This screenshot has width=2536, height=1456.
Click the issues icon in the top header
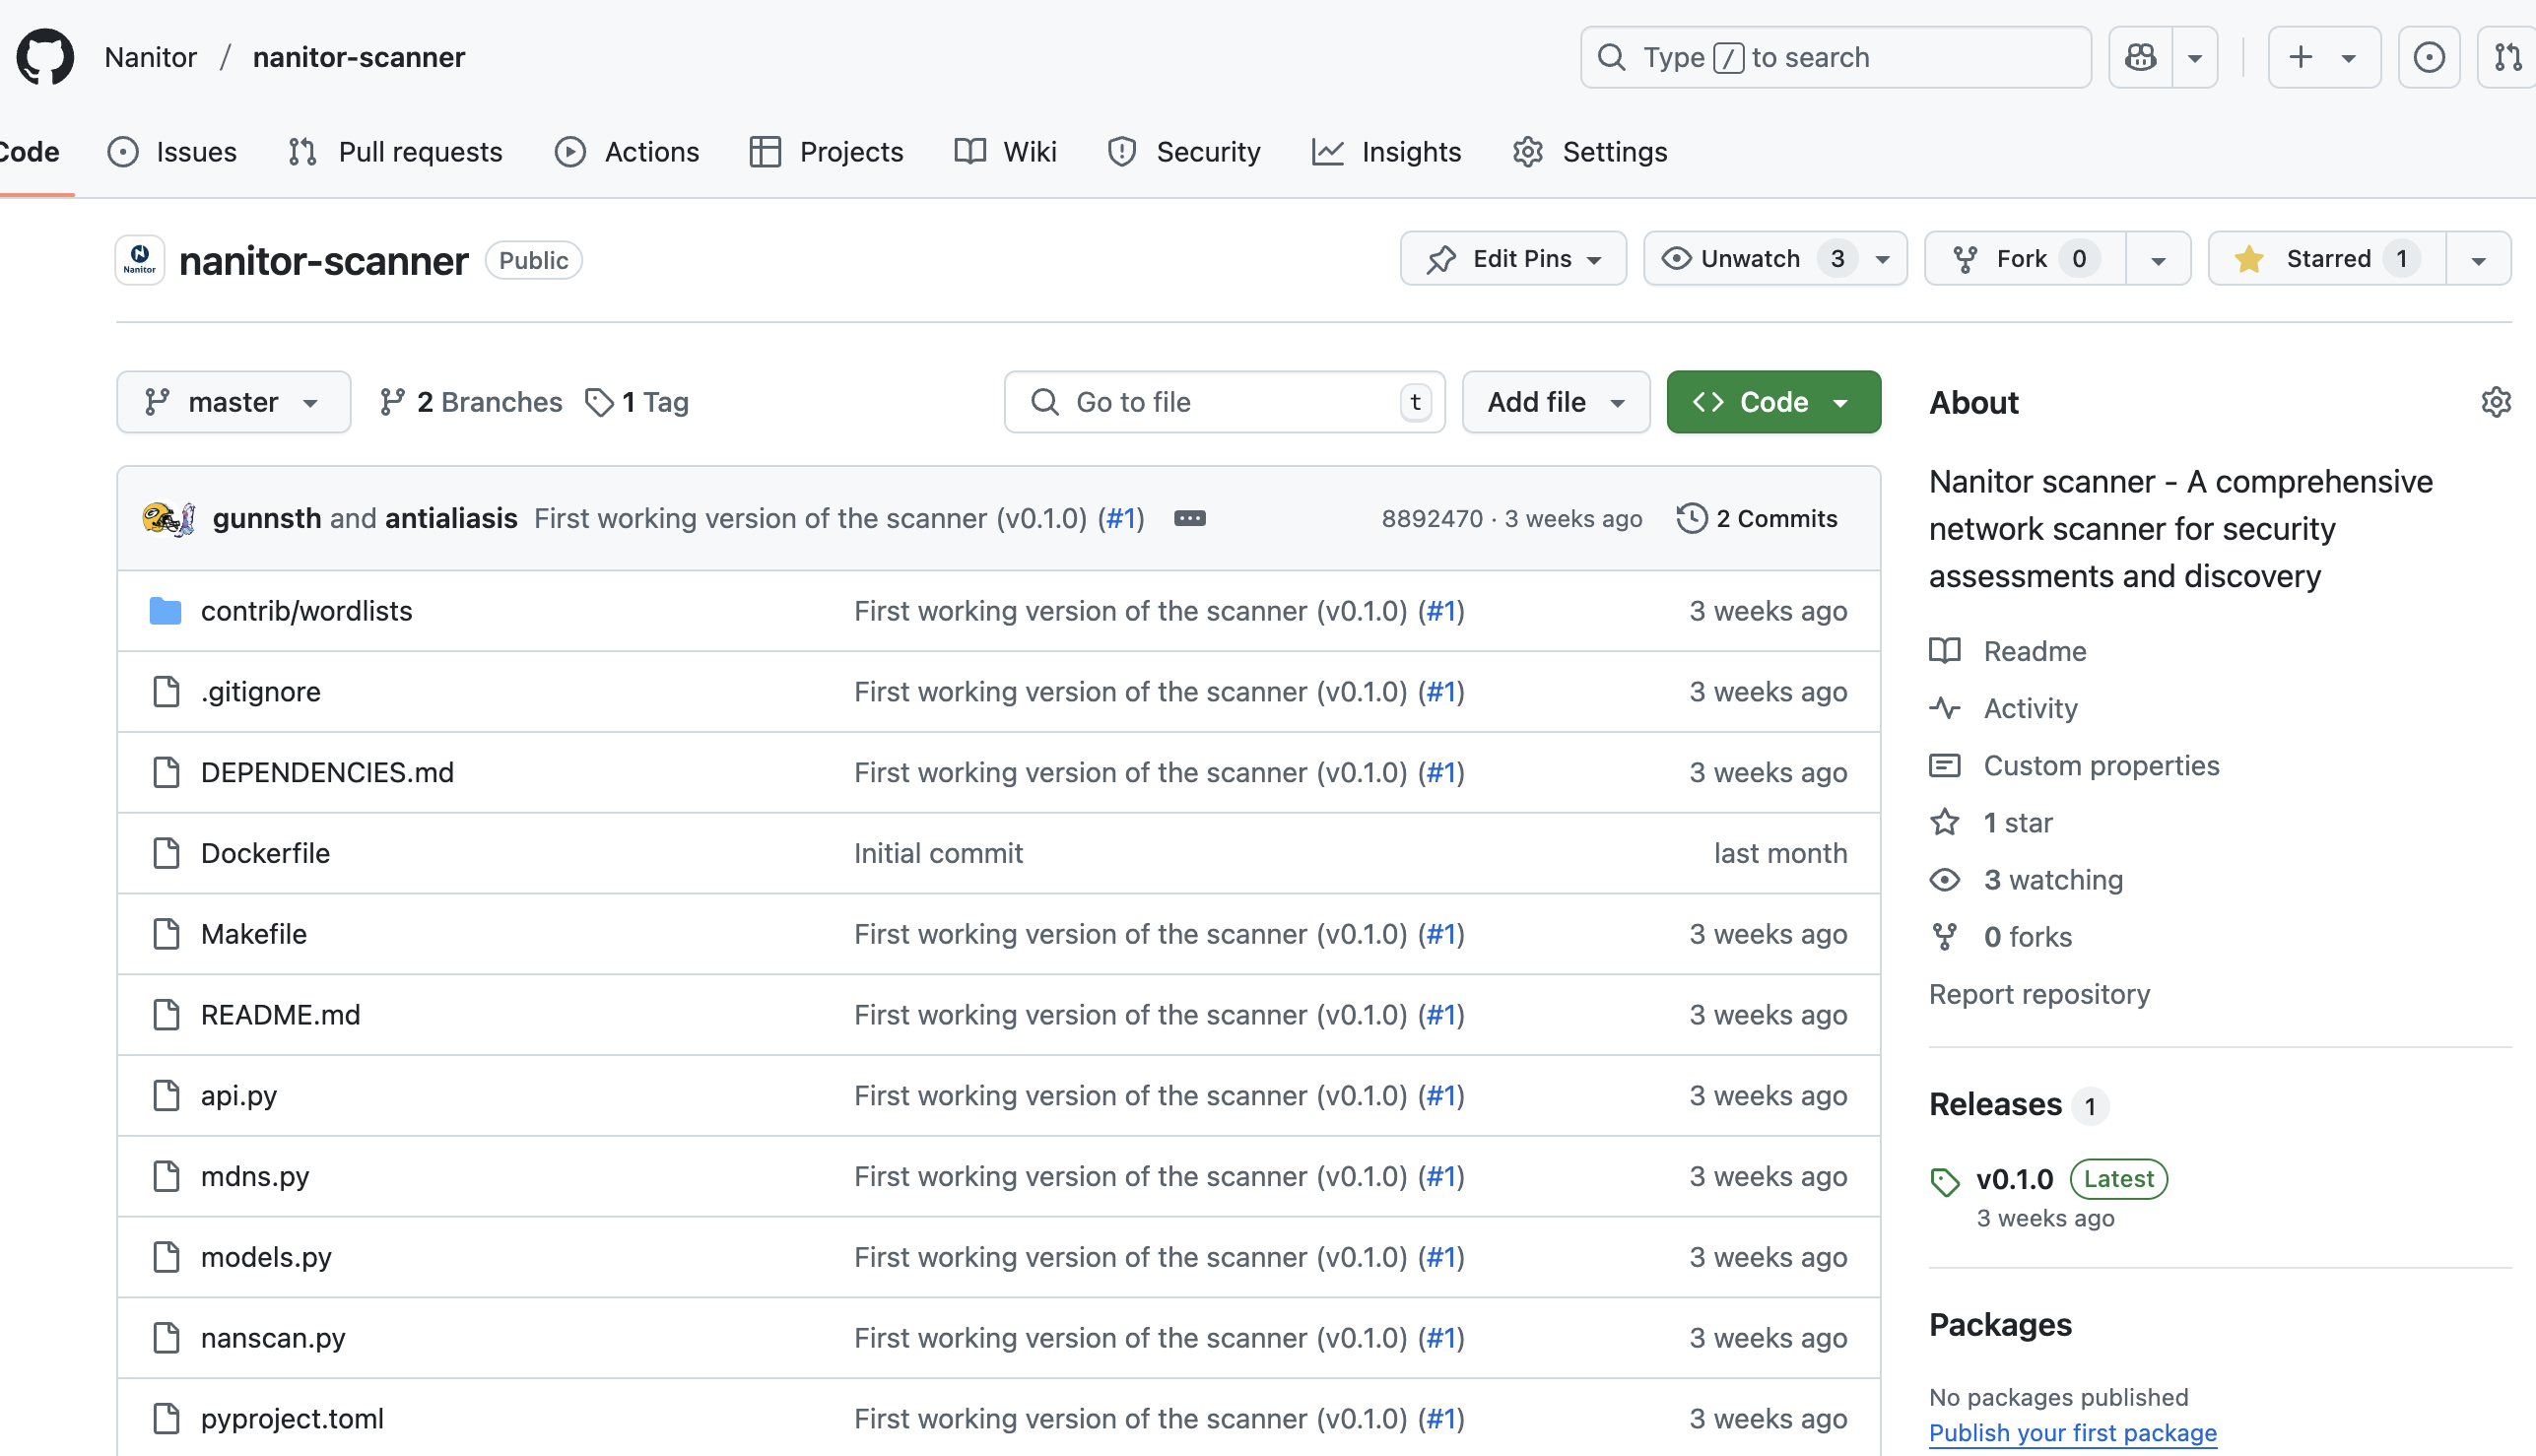[x=2428, y=57]
